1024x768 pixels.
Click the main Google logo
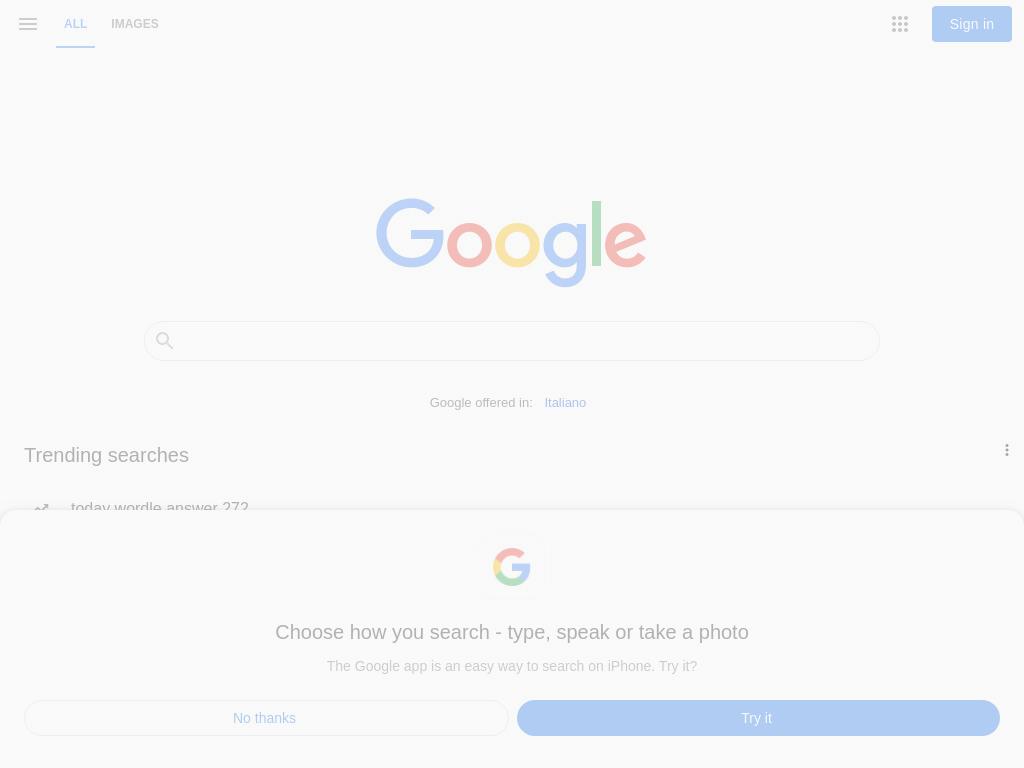pyautogui.click(x=511, y=242)
